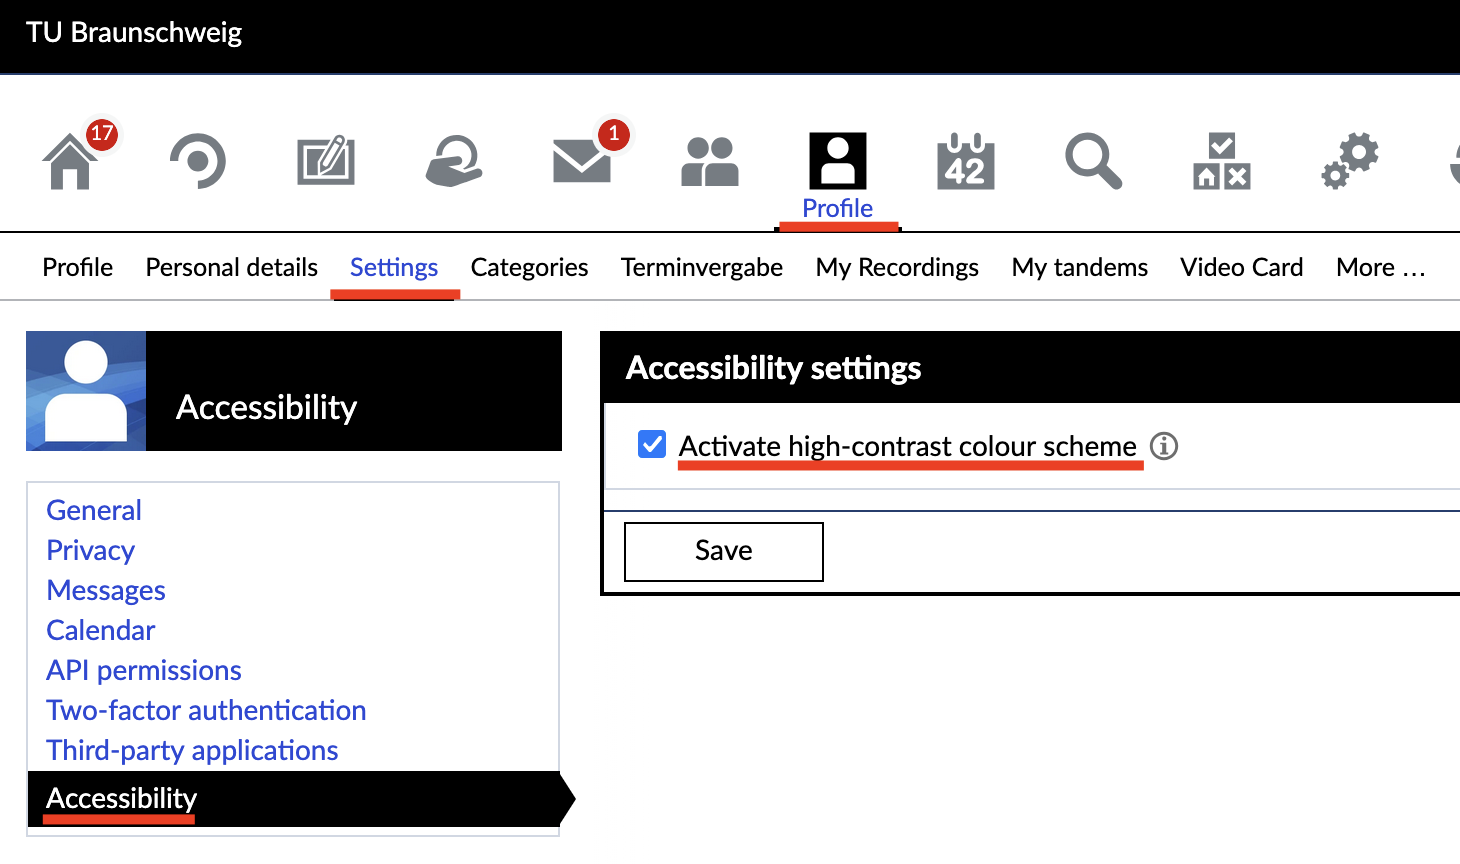Image resolution: width=1460 pixels, height=864 pixels.
Task: Switch to the Terminvergabe tab
Action: click(701, 267)
